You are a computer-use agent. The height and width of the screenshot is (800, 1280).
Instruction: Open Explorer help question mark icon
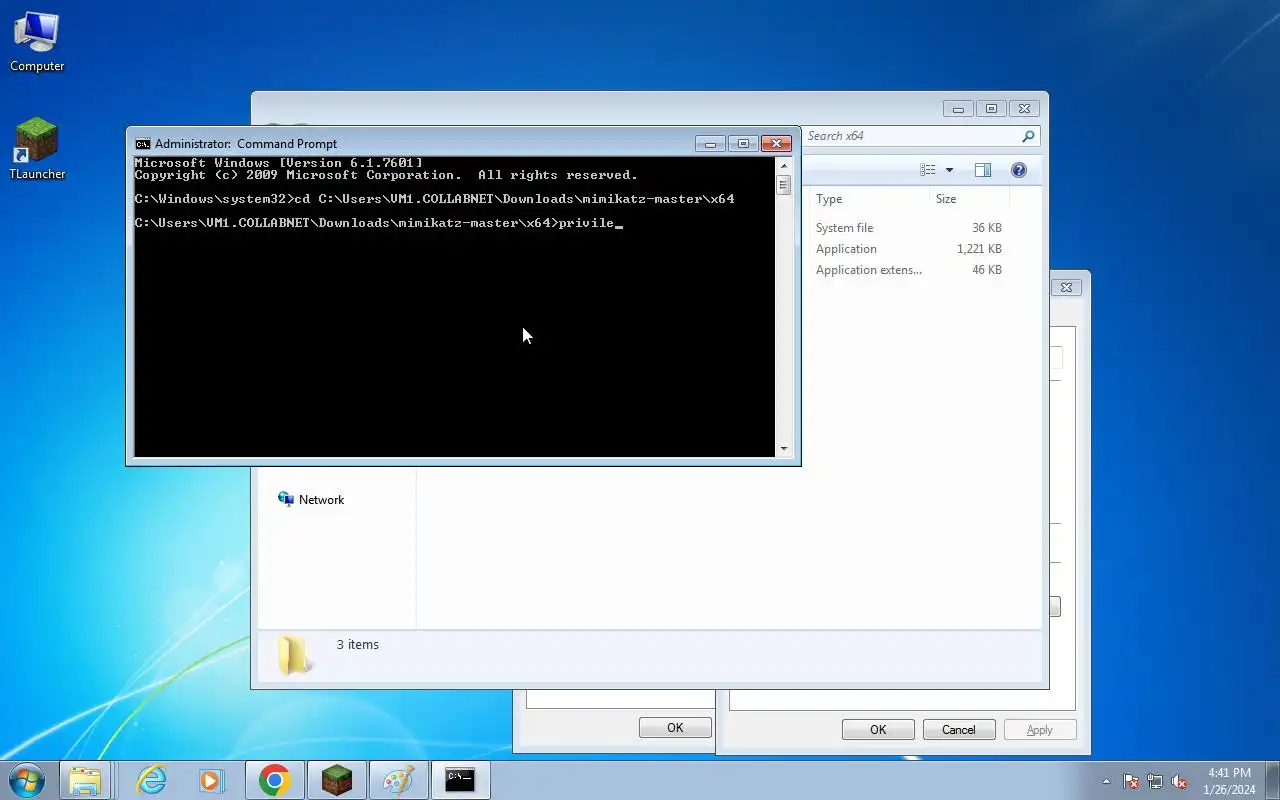tap(1019, 170)
